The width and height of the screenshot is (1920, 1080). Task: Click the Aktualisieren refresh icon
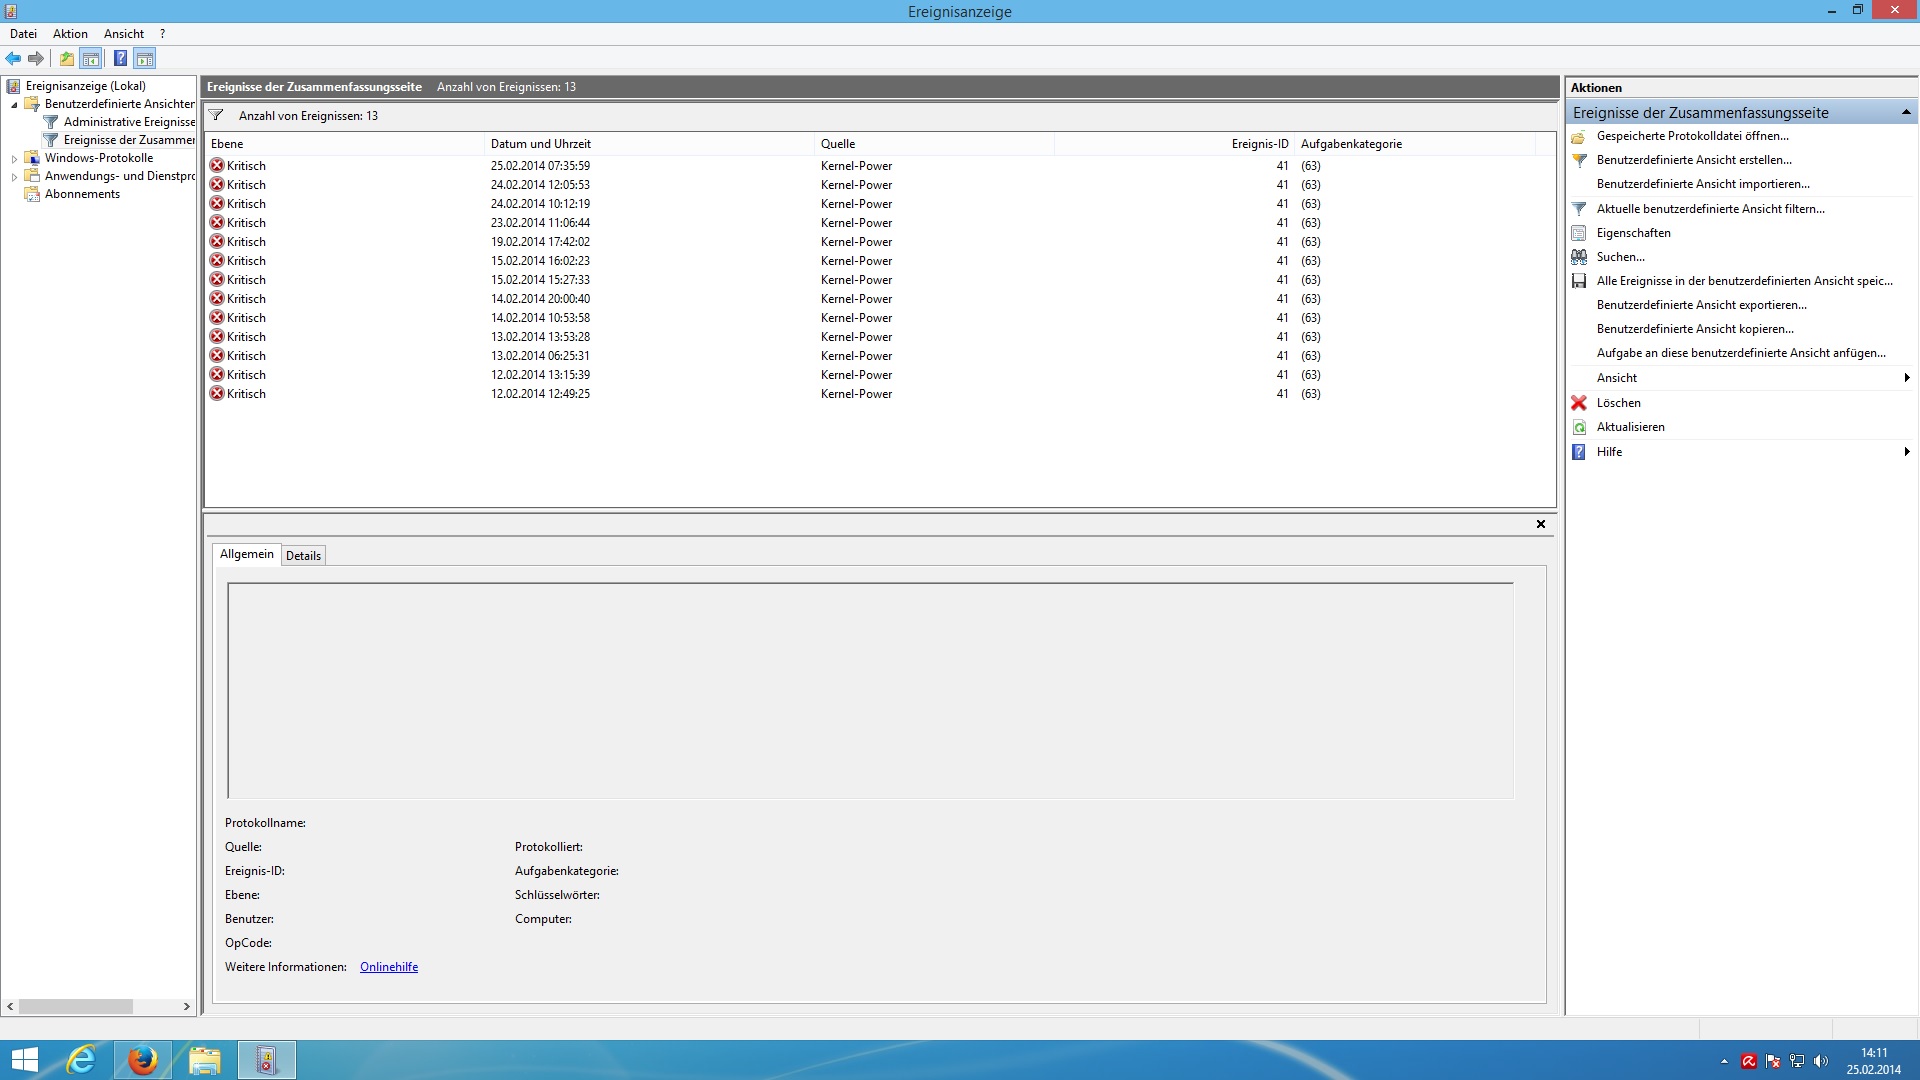1579,427
